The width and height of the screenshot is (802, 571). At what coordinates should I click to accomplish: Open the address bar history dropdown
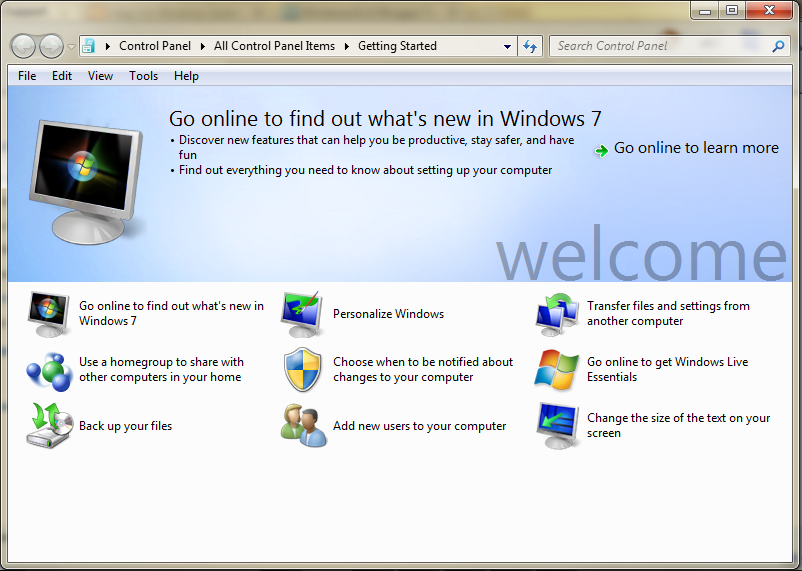coord(507,46)
